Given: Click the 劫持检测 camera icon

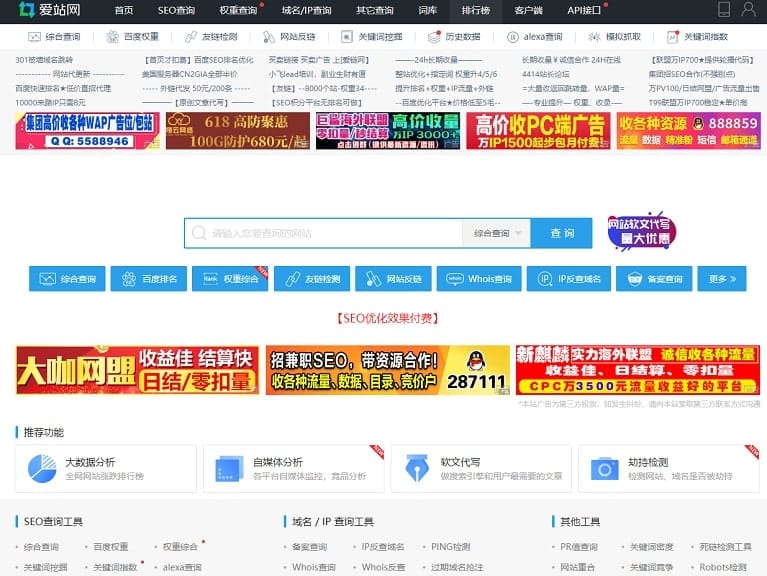Looking at the screenshot, I should pyautogui.click(x=604, y=468).
